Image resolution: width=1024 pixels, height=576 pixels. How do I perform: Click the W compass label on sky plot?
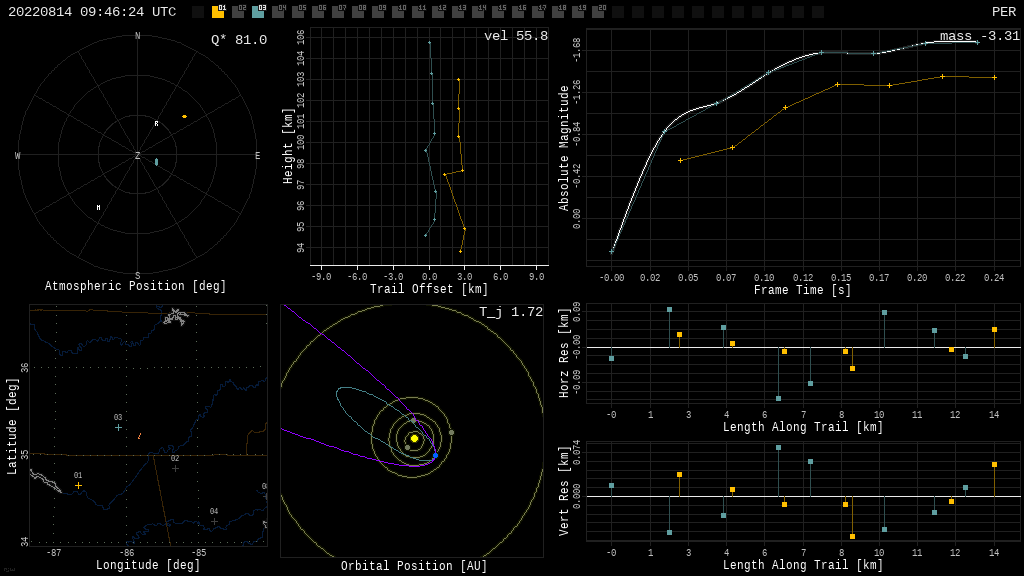(18, 155)
